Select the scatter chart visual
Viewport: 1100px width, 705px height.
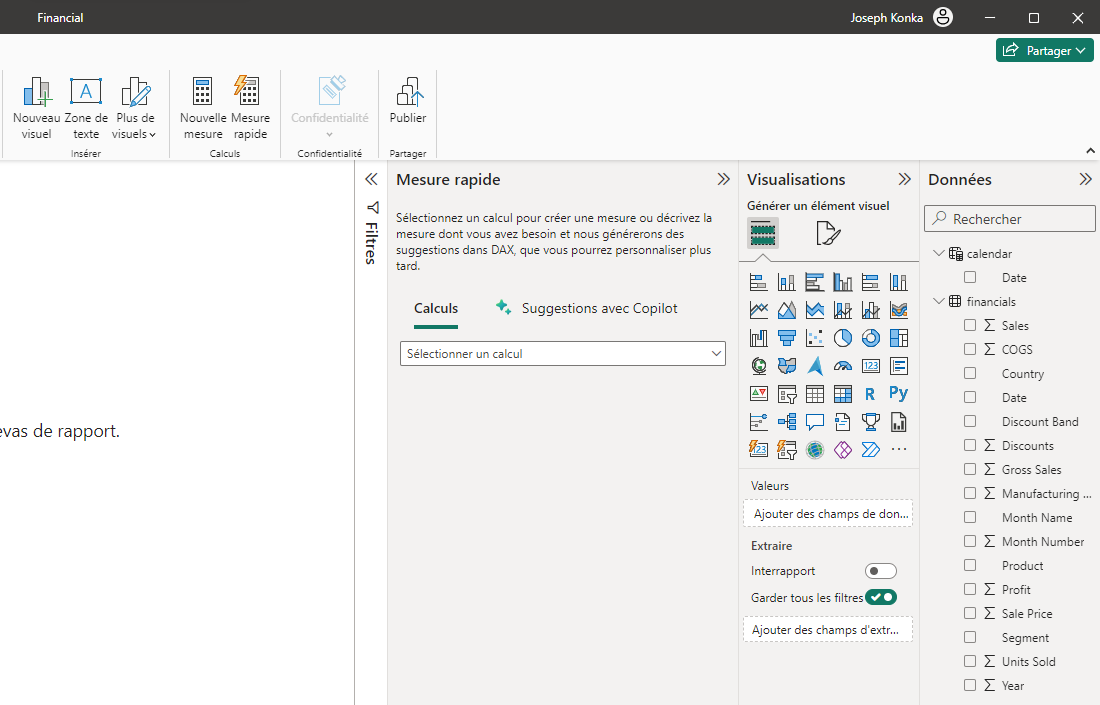(x=814, y=337)
